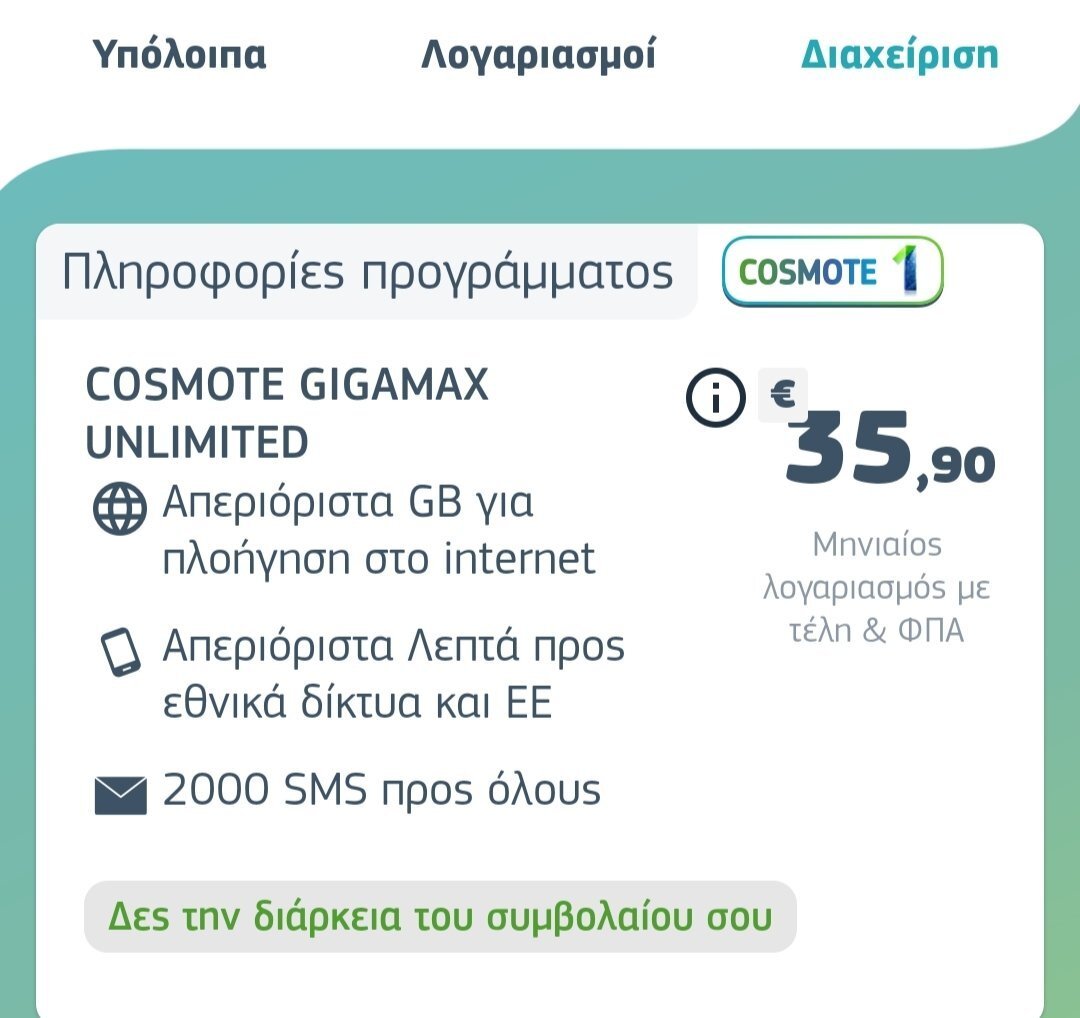Click the UNLIMITED word in plan title

[197, 442]
